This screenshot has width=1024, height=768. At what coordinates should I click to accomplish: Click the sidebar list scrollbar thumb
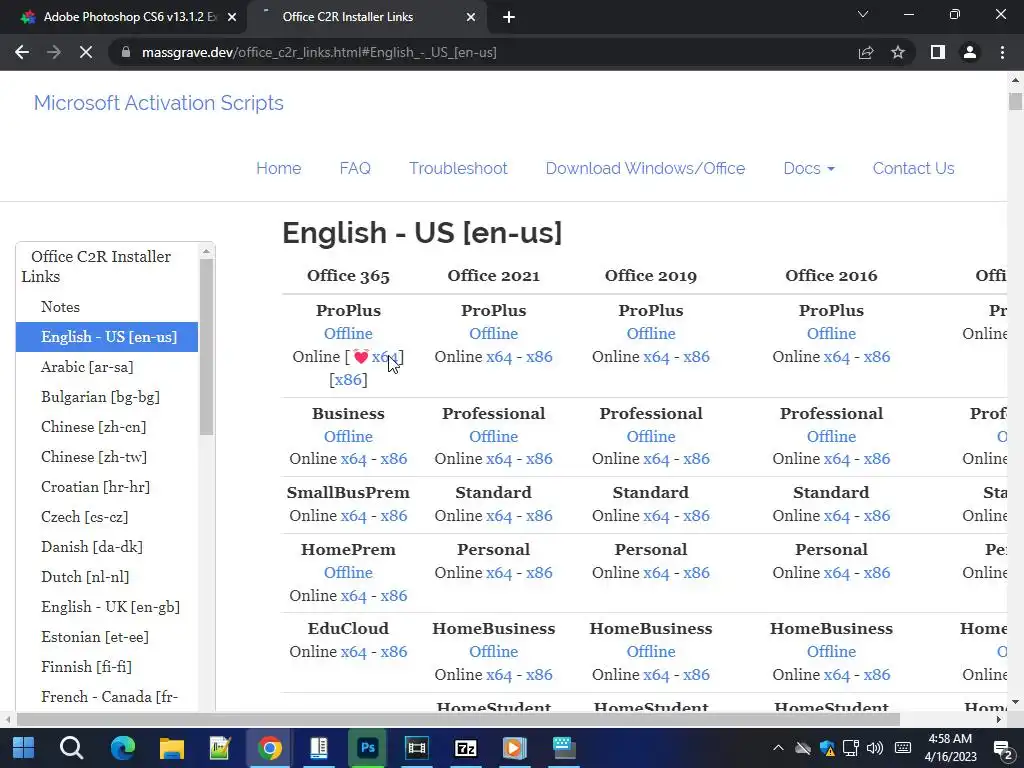click(x=206, y=347)
